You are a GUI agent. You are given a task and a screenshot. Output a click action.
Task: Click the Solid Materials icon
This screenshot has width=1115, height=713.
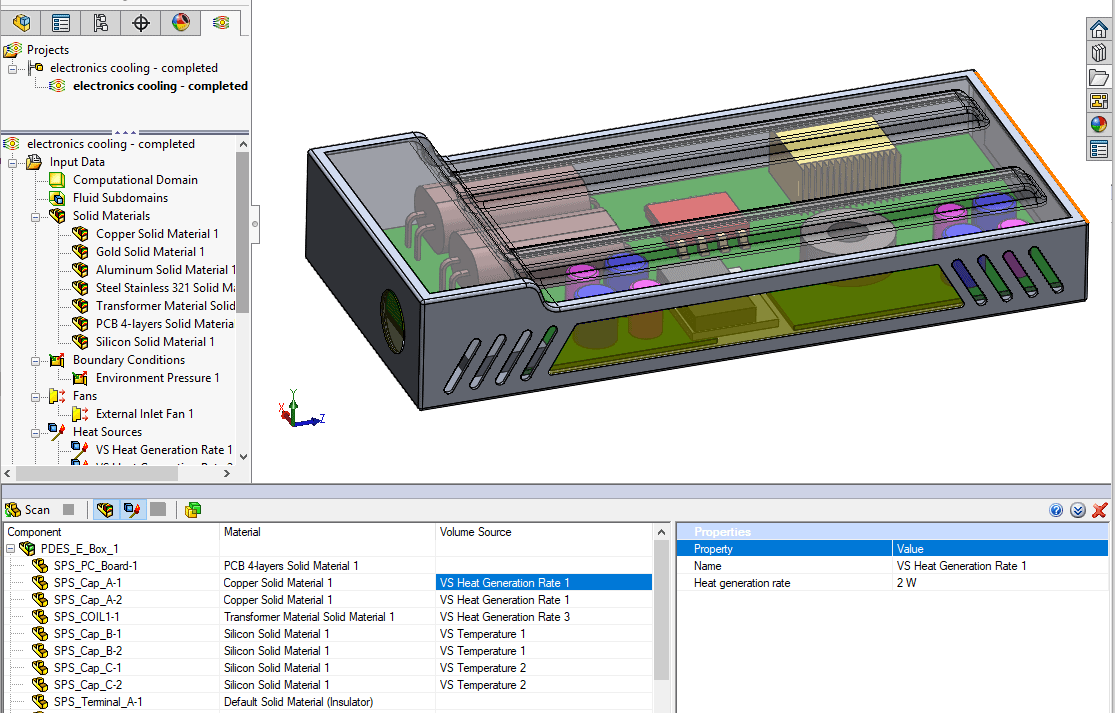tap(57, 215)
